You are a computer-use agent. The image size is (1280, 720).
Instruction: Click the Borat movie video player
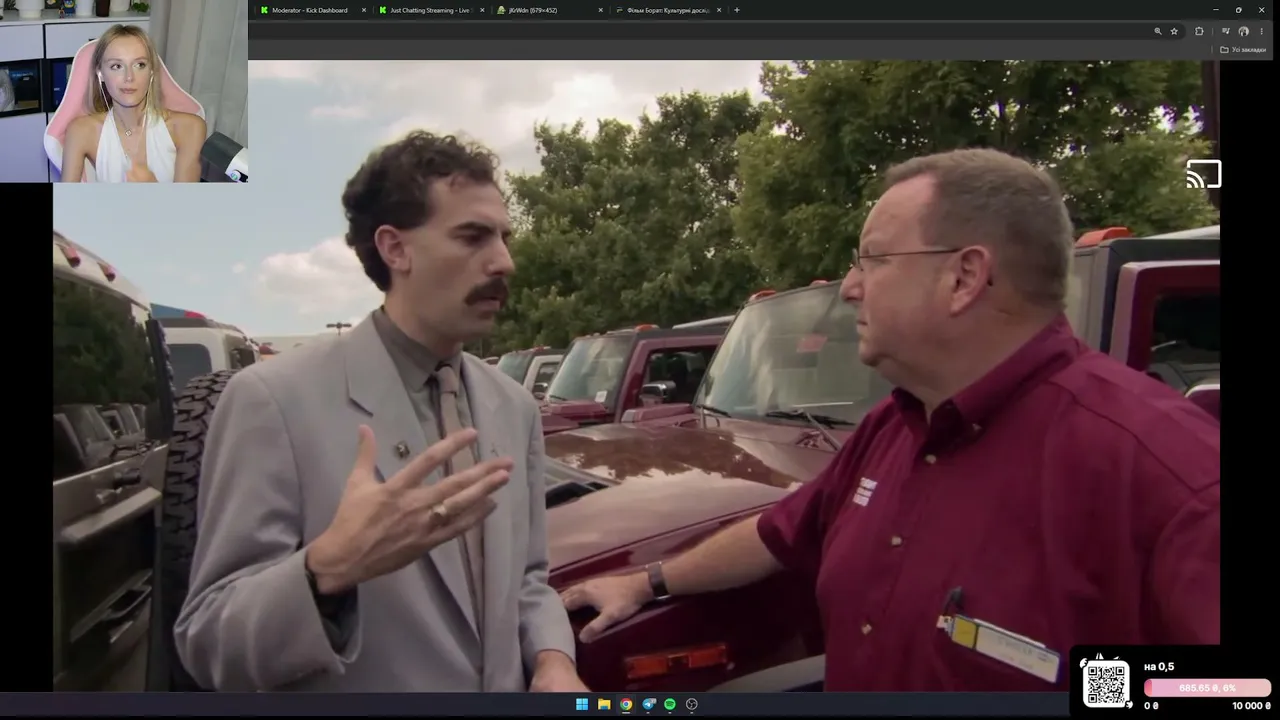[x=636, y=375]
